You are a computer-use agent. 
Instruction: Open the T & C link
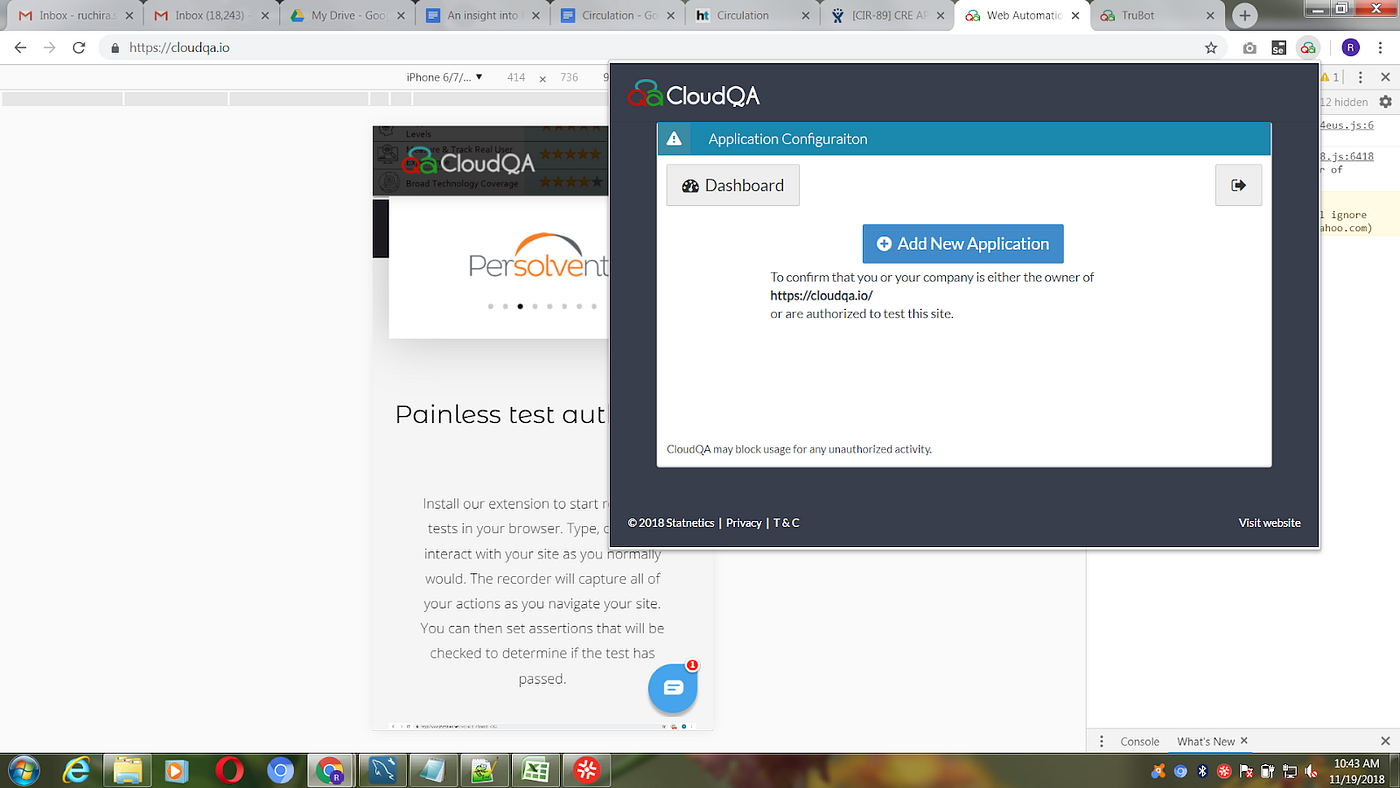click(786, 523)
